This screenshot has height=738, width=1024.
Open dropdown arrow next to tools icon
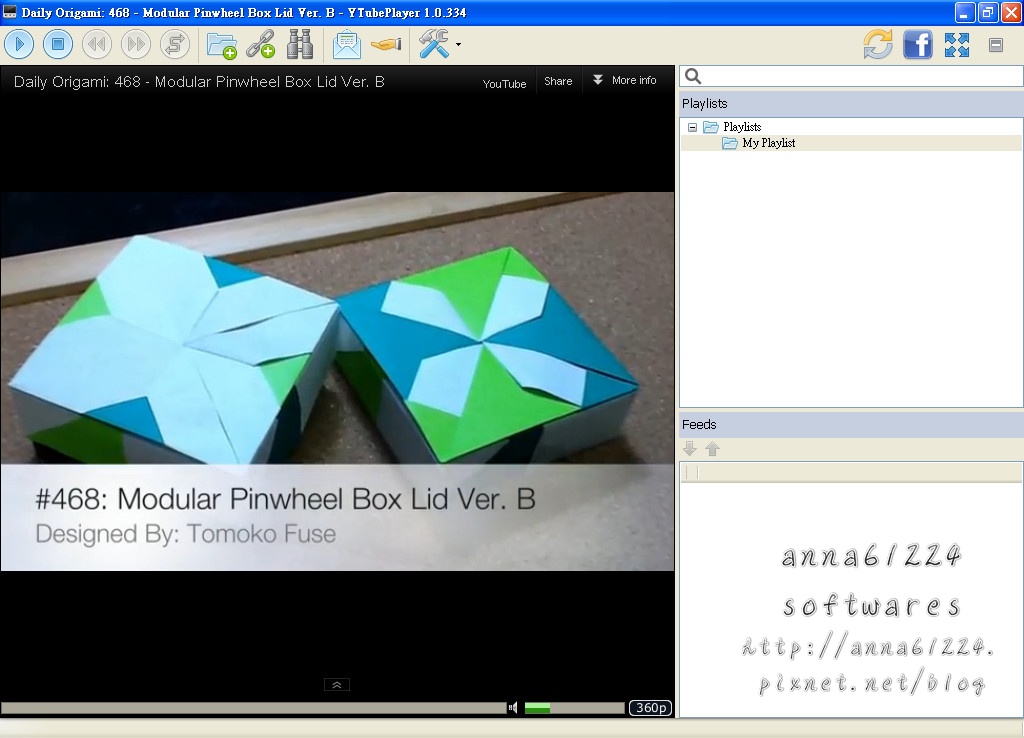click(x=458, y=44)
